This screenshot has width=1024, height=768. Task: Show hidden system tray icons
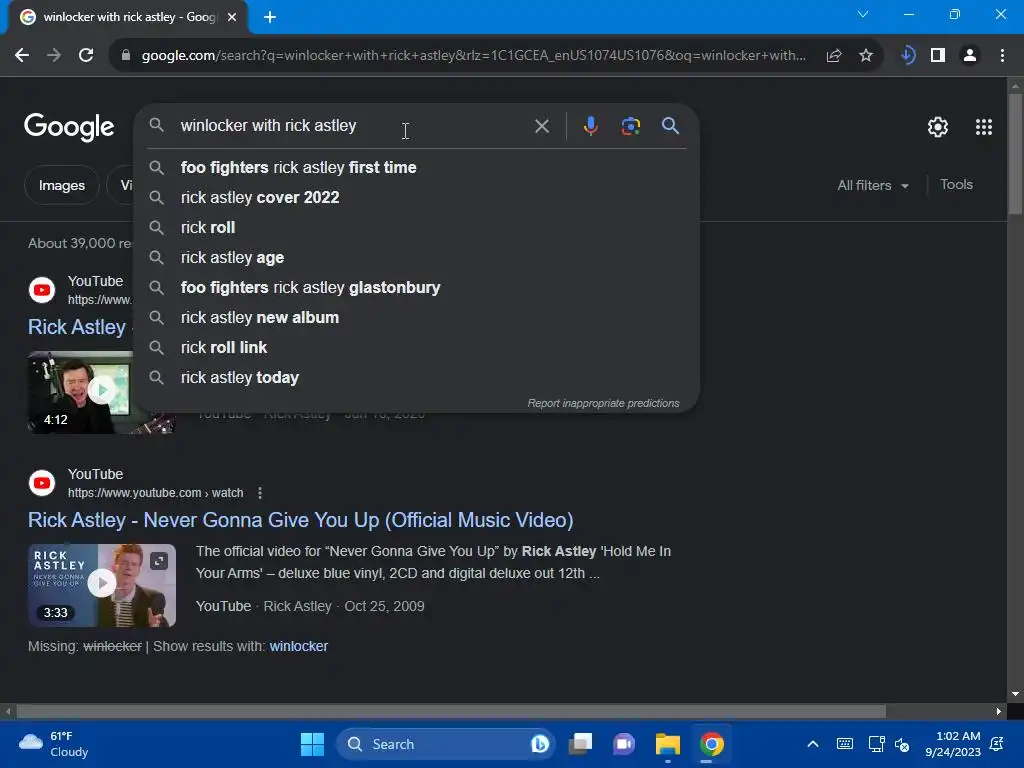pos(812,744)
